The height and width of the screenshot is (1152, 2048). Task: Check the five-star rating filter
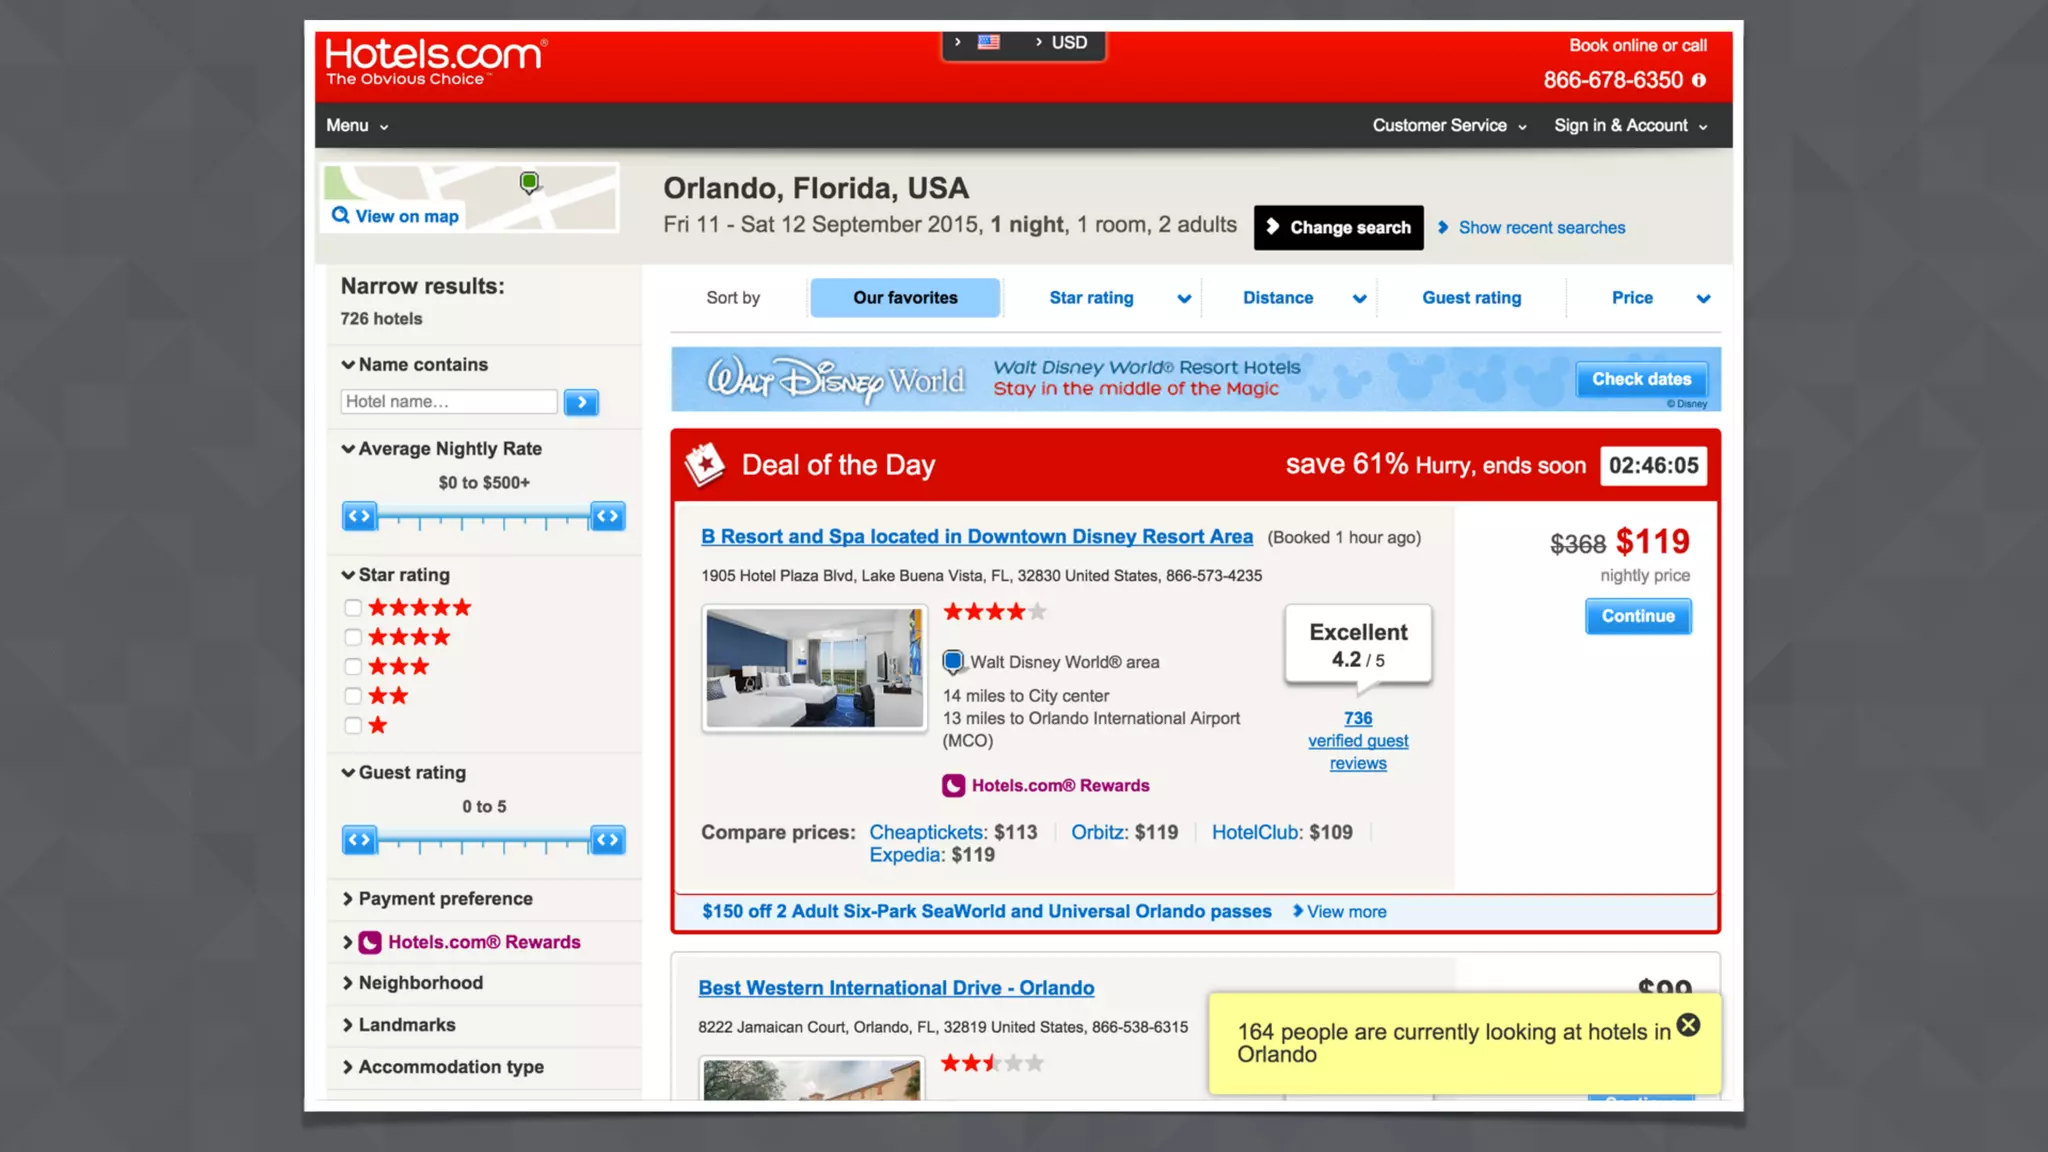click(x=352, y=608)
